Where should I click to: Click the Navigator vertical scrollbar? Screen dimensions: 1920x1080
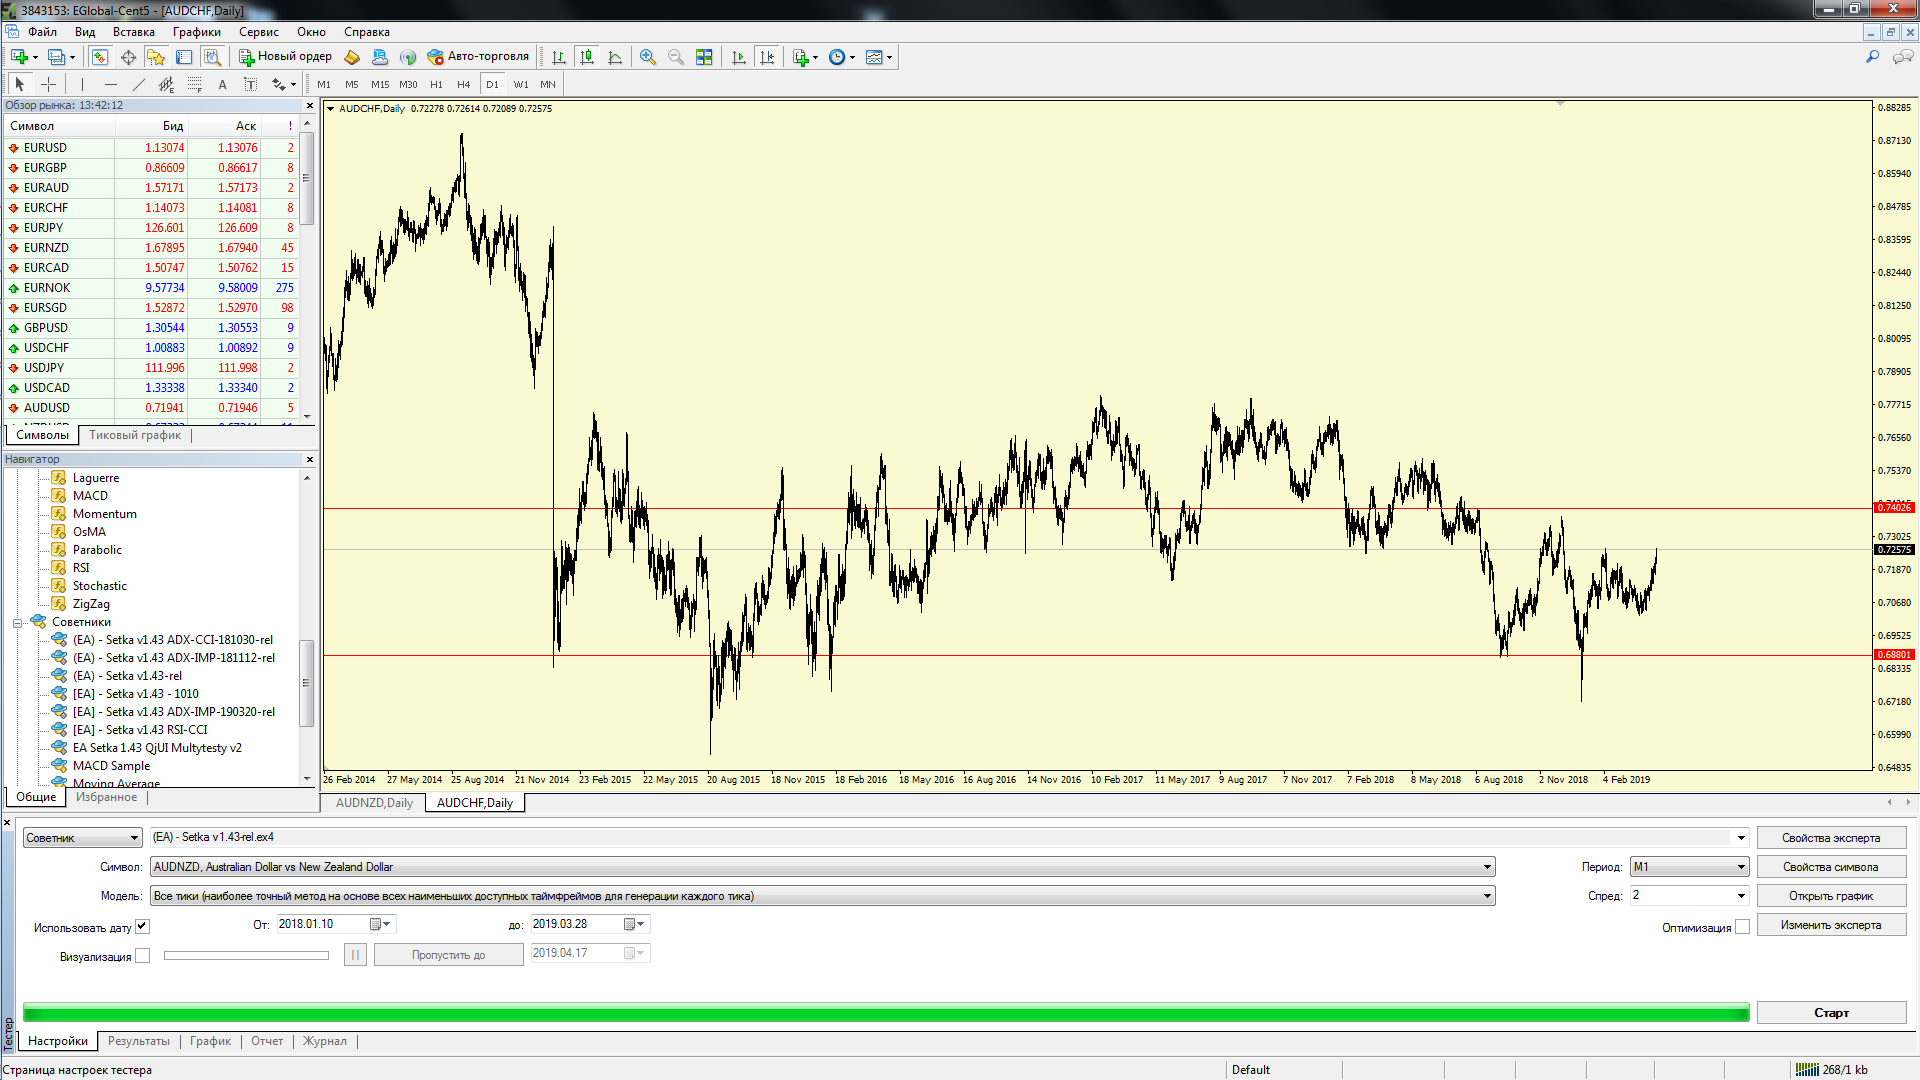[x=307, y=628]
